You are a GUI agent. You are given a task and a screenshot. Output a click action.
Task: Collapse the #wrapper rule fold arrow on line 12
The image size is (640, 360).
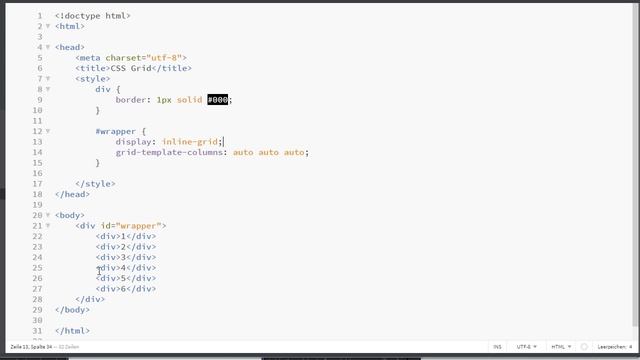click(48, 131)
